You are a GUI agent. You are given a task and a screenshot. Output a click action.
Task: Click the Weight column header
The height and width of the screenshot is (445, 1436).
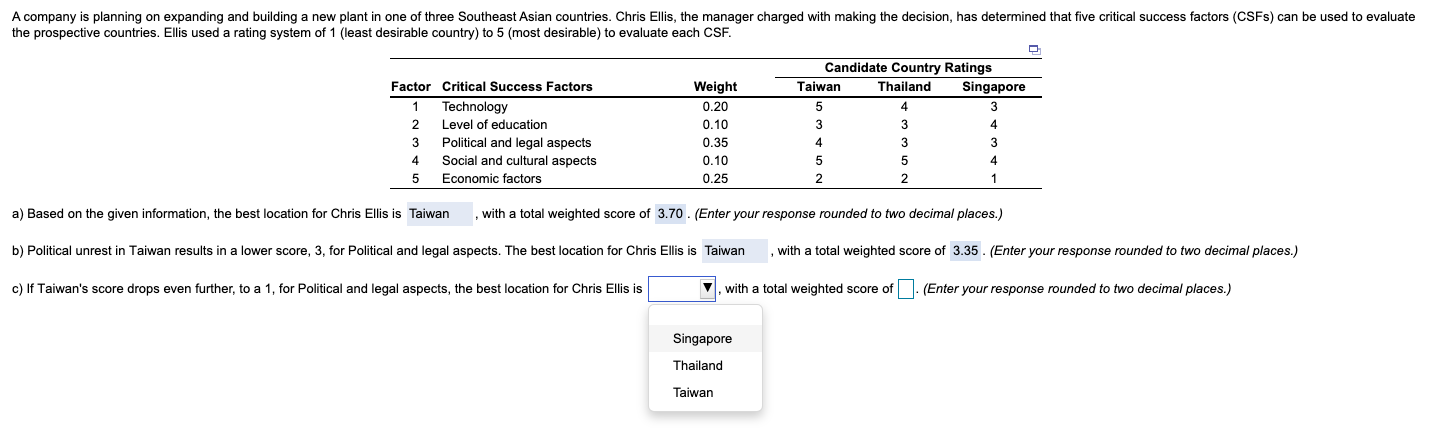(715, 87)
